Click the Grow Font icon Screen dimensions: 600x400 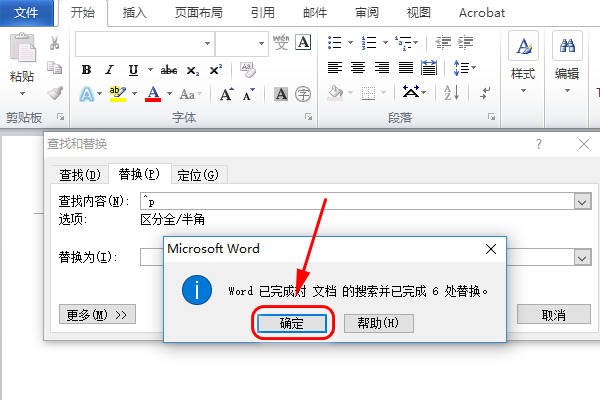tap(226, 94)
